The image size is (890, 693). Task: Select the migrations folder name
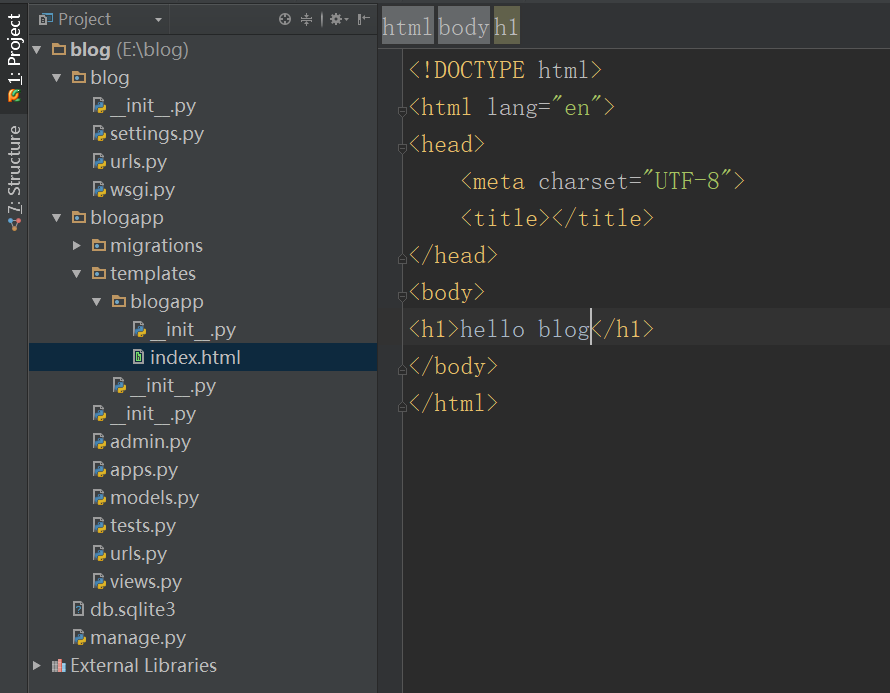point(157,246)
